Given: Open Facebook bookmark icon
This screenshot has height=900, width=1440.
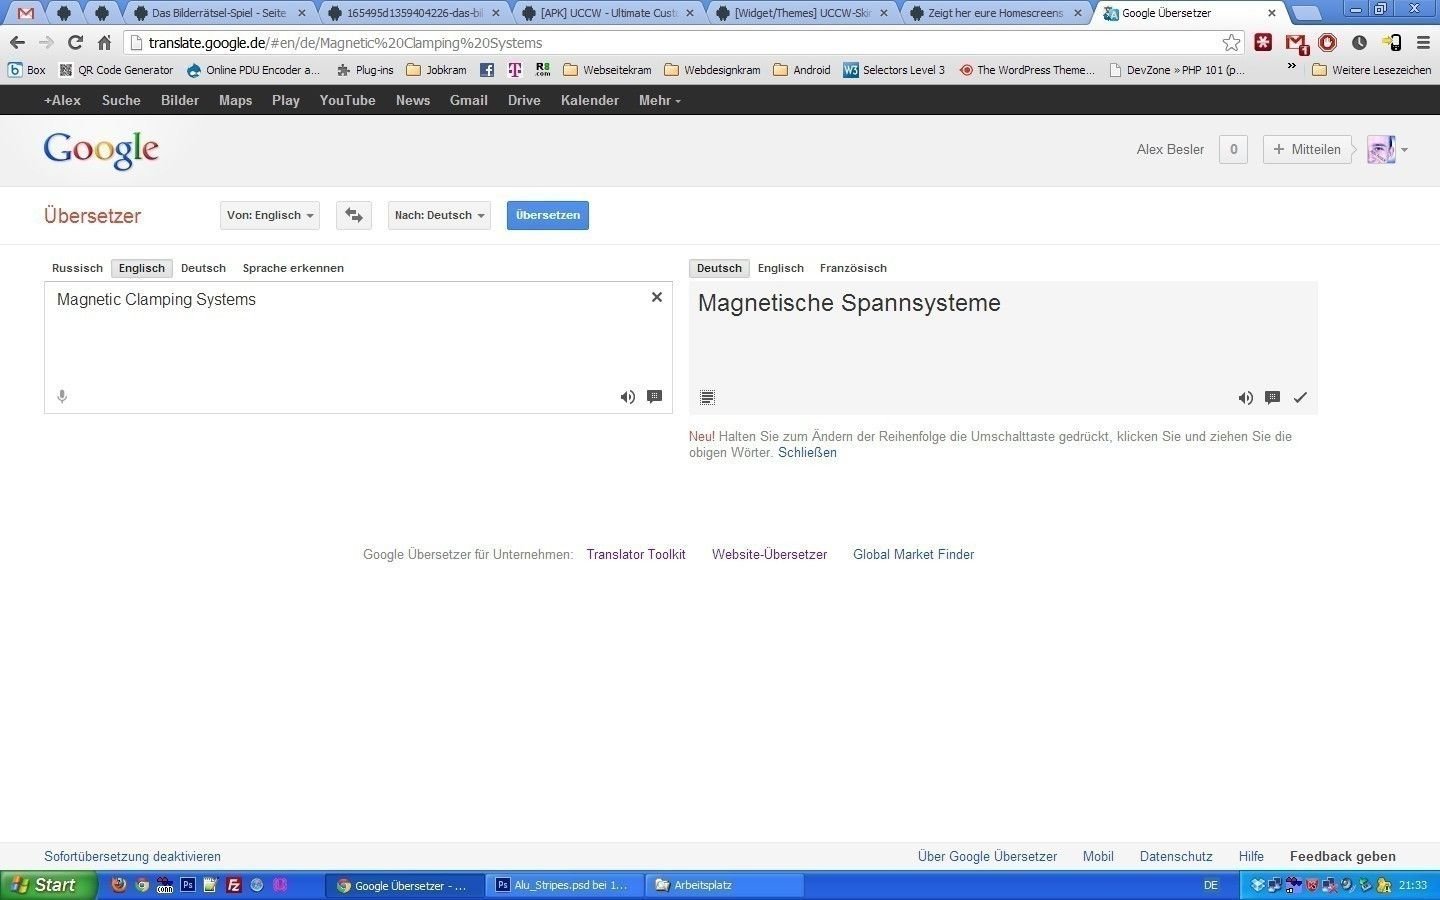Looking at the screenshot, I should coord(487,70).
